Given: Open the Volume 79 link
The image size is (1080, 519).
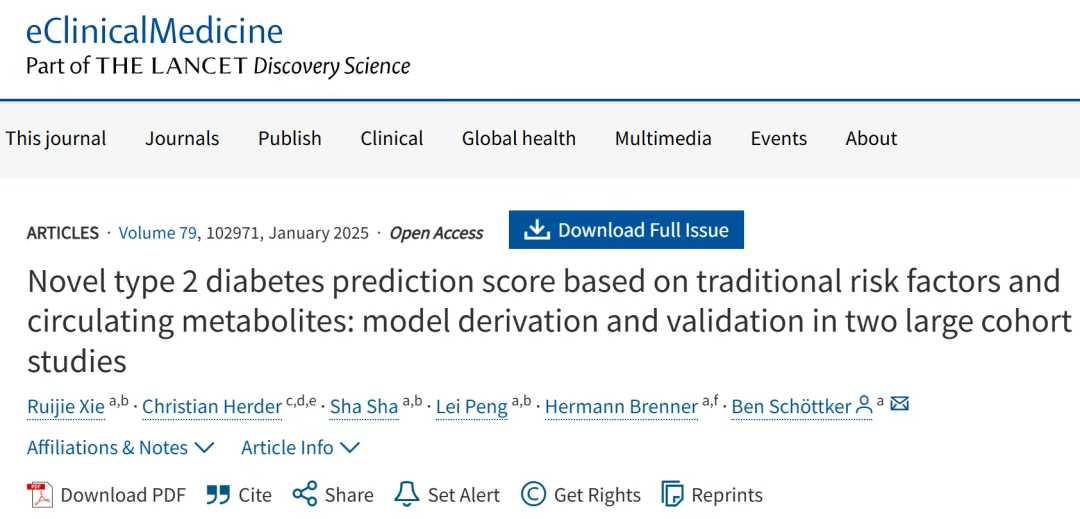Looking at the screenshot, I should pos(158,233).
